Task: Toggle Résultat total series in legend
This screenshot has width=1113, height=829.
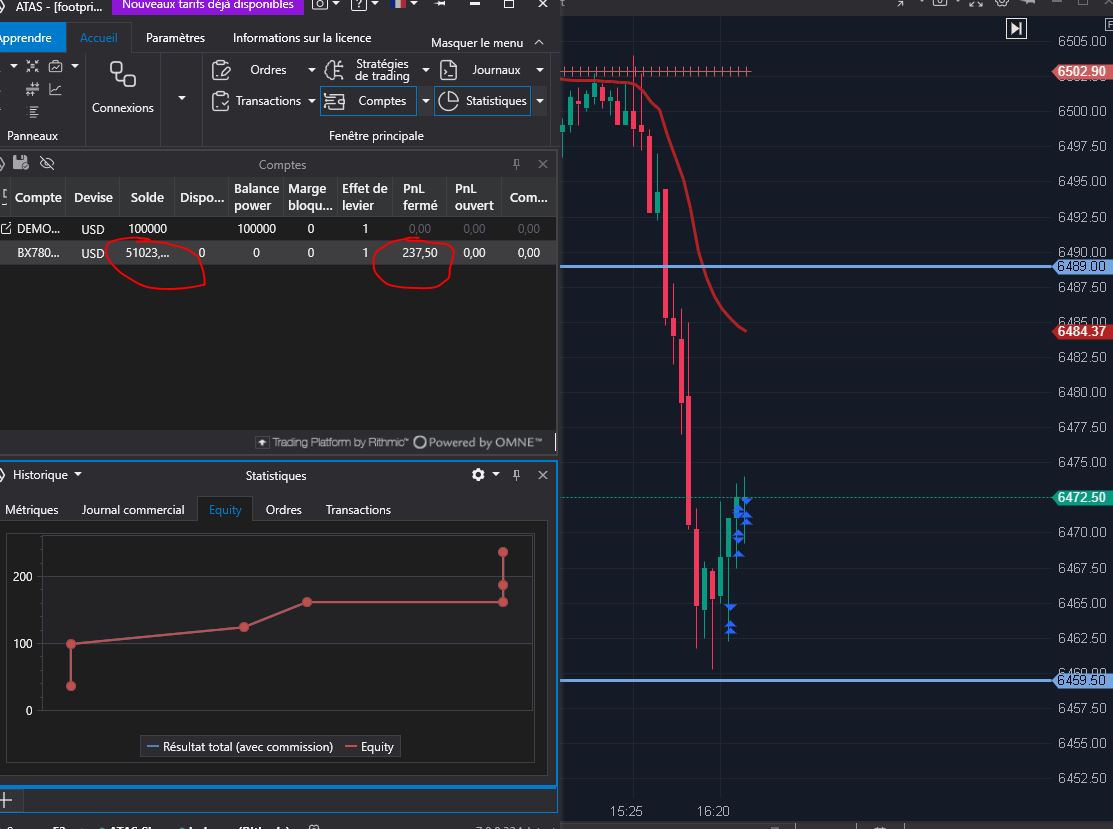Action: [x=240, y=747]
